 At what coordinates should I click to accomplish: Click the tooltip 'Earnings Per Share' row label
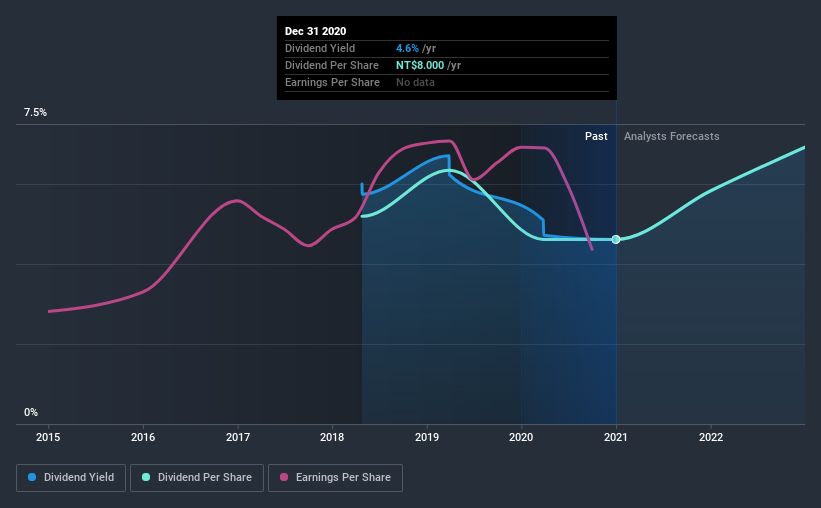pyautogui.click(x=332, y=82)
